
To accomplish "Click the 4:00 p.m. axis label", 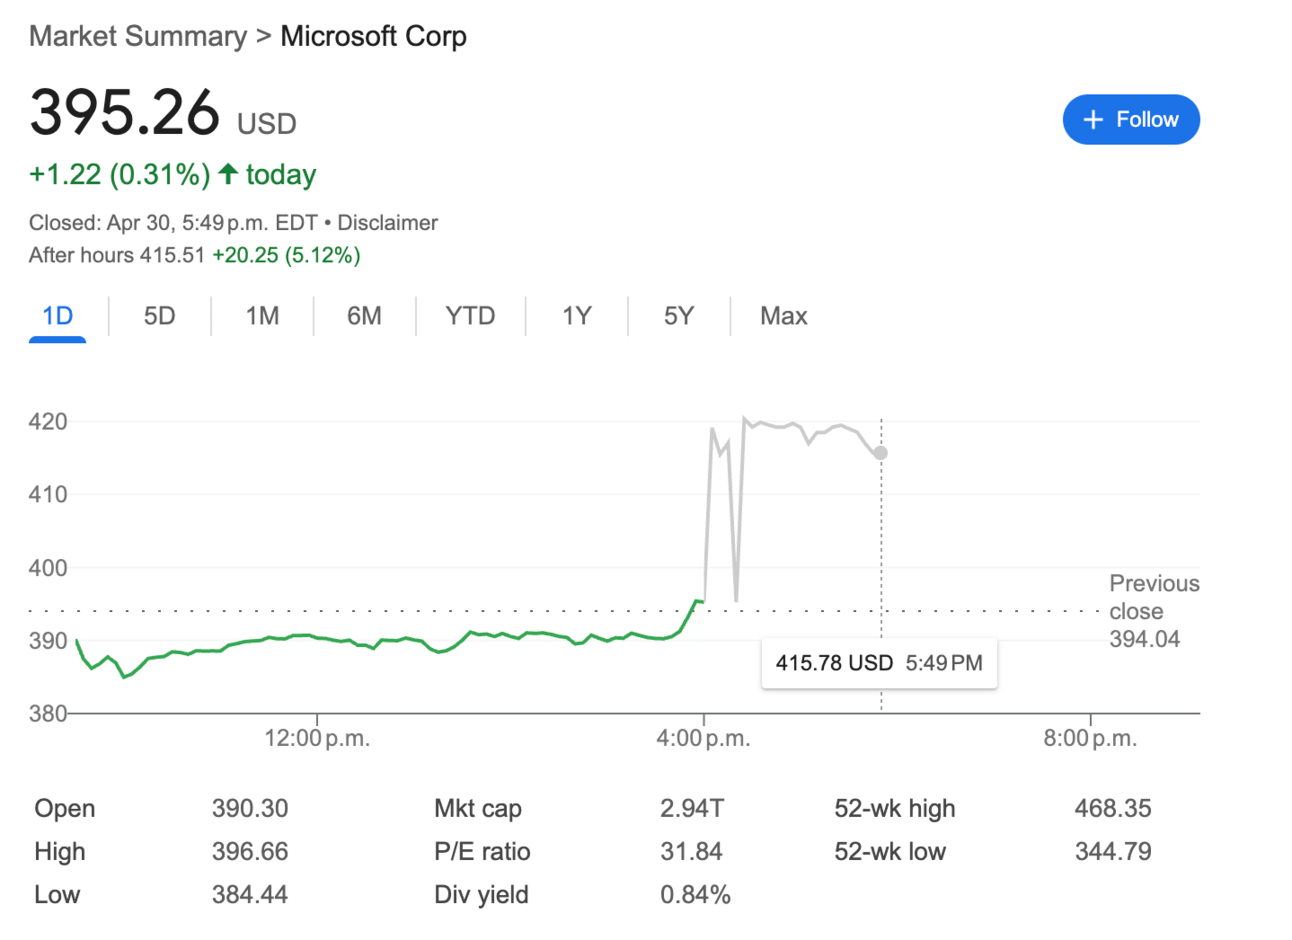I will (703, 739).
